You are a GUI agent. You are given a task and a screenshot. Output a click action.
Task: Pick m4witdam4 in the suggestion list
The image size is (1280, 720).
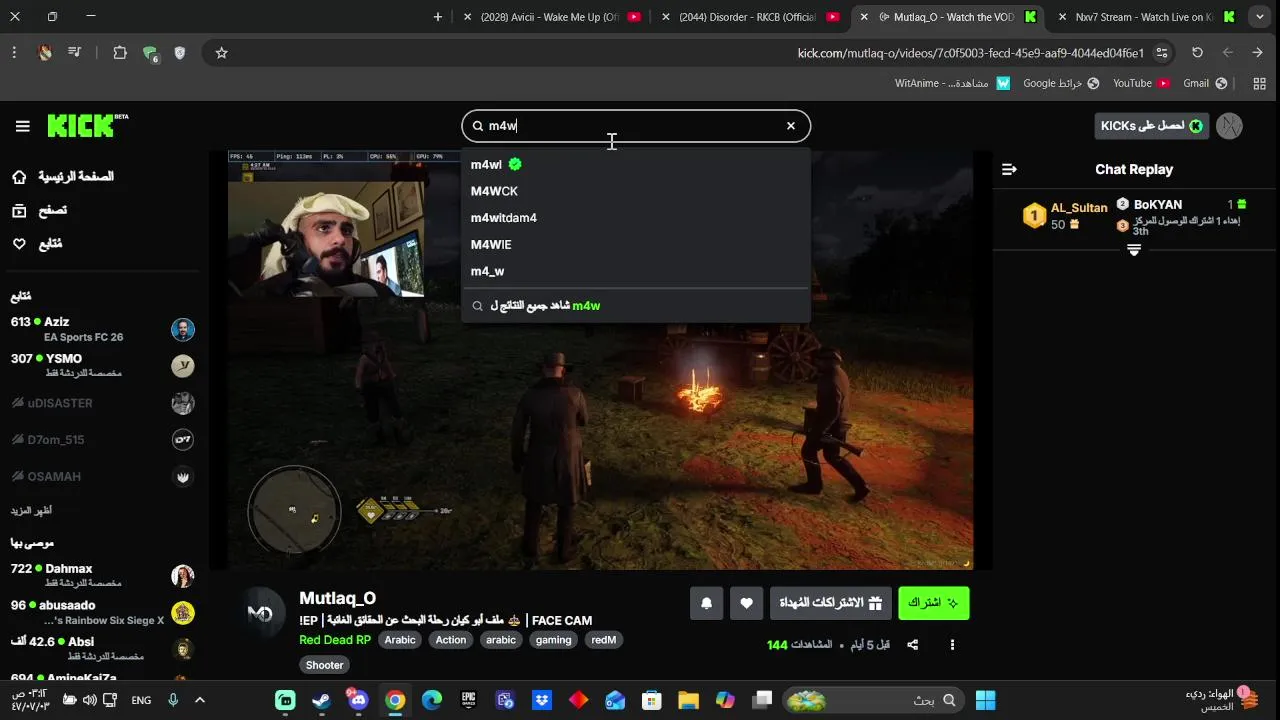click(x=636, y=218)
